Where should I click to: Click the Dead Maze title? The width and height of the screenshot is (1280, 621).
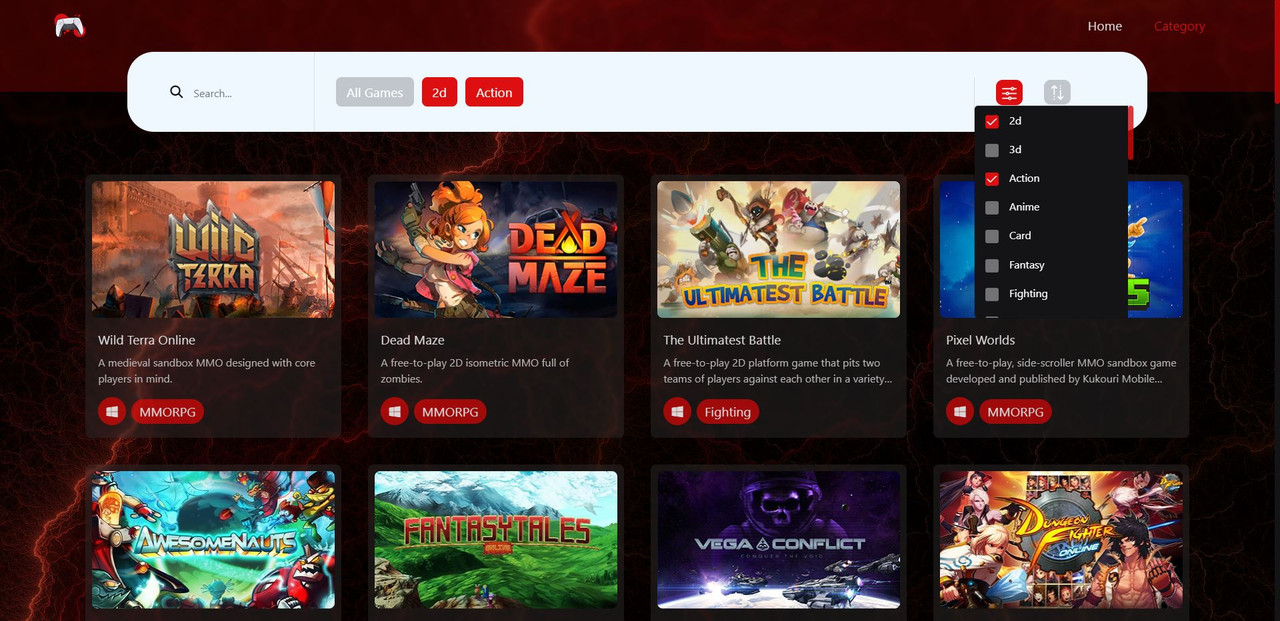click(413, 340)
